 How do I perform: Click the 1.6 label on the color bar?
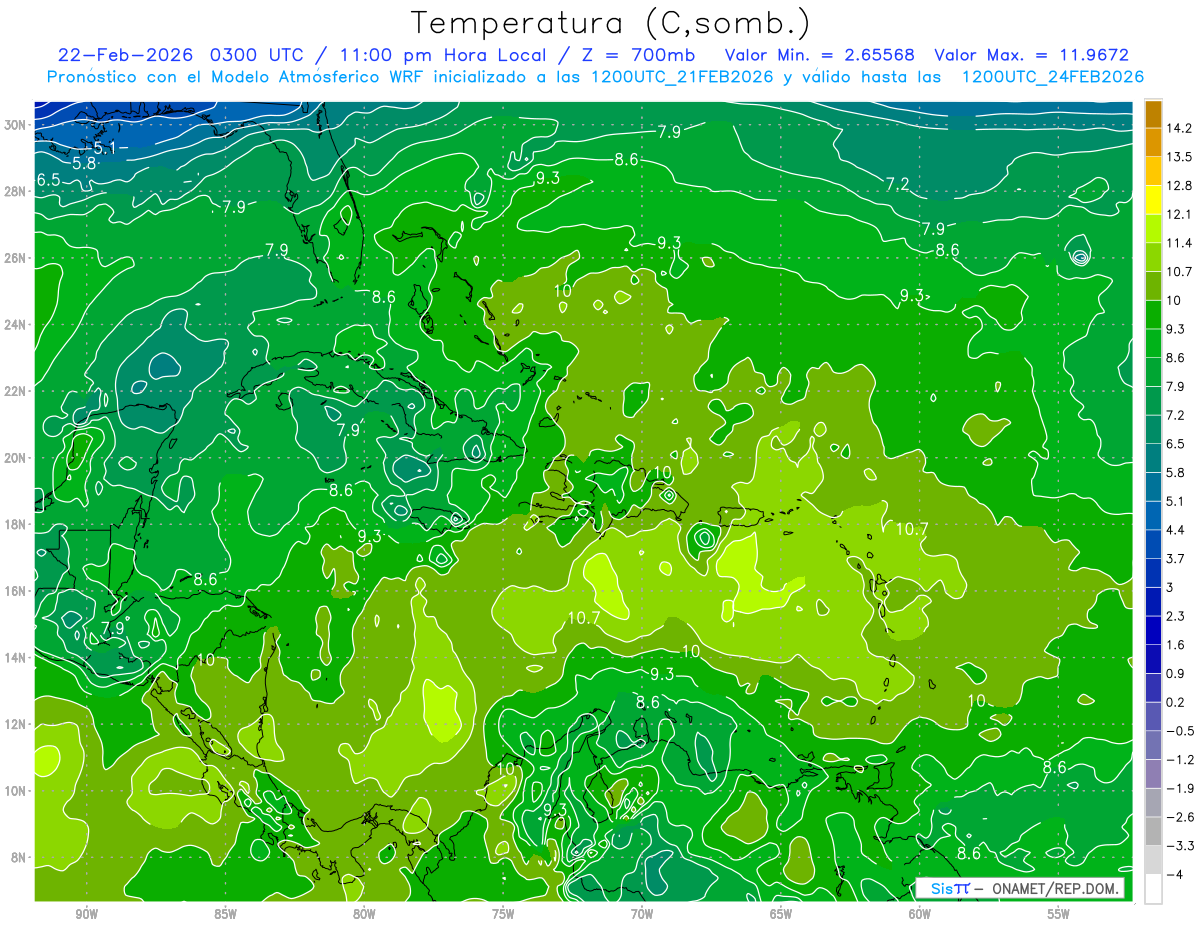[x=1176, y=644]
